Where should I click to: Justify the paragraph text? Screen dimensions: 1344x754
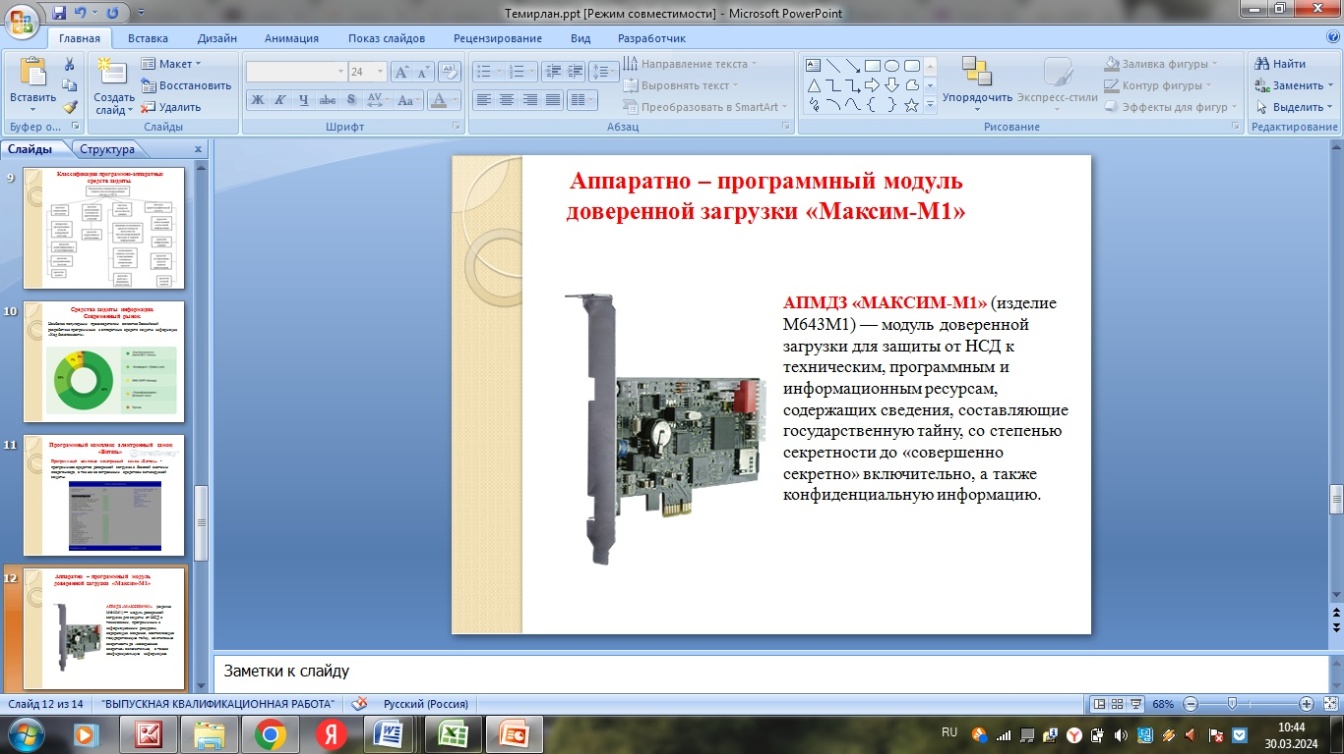(552, 100)
